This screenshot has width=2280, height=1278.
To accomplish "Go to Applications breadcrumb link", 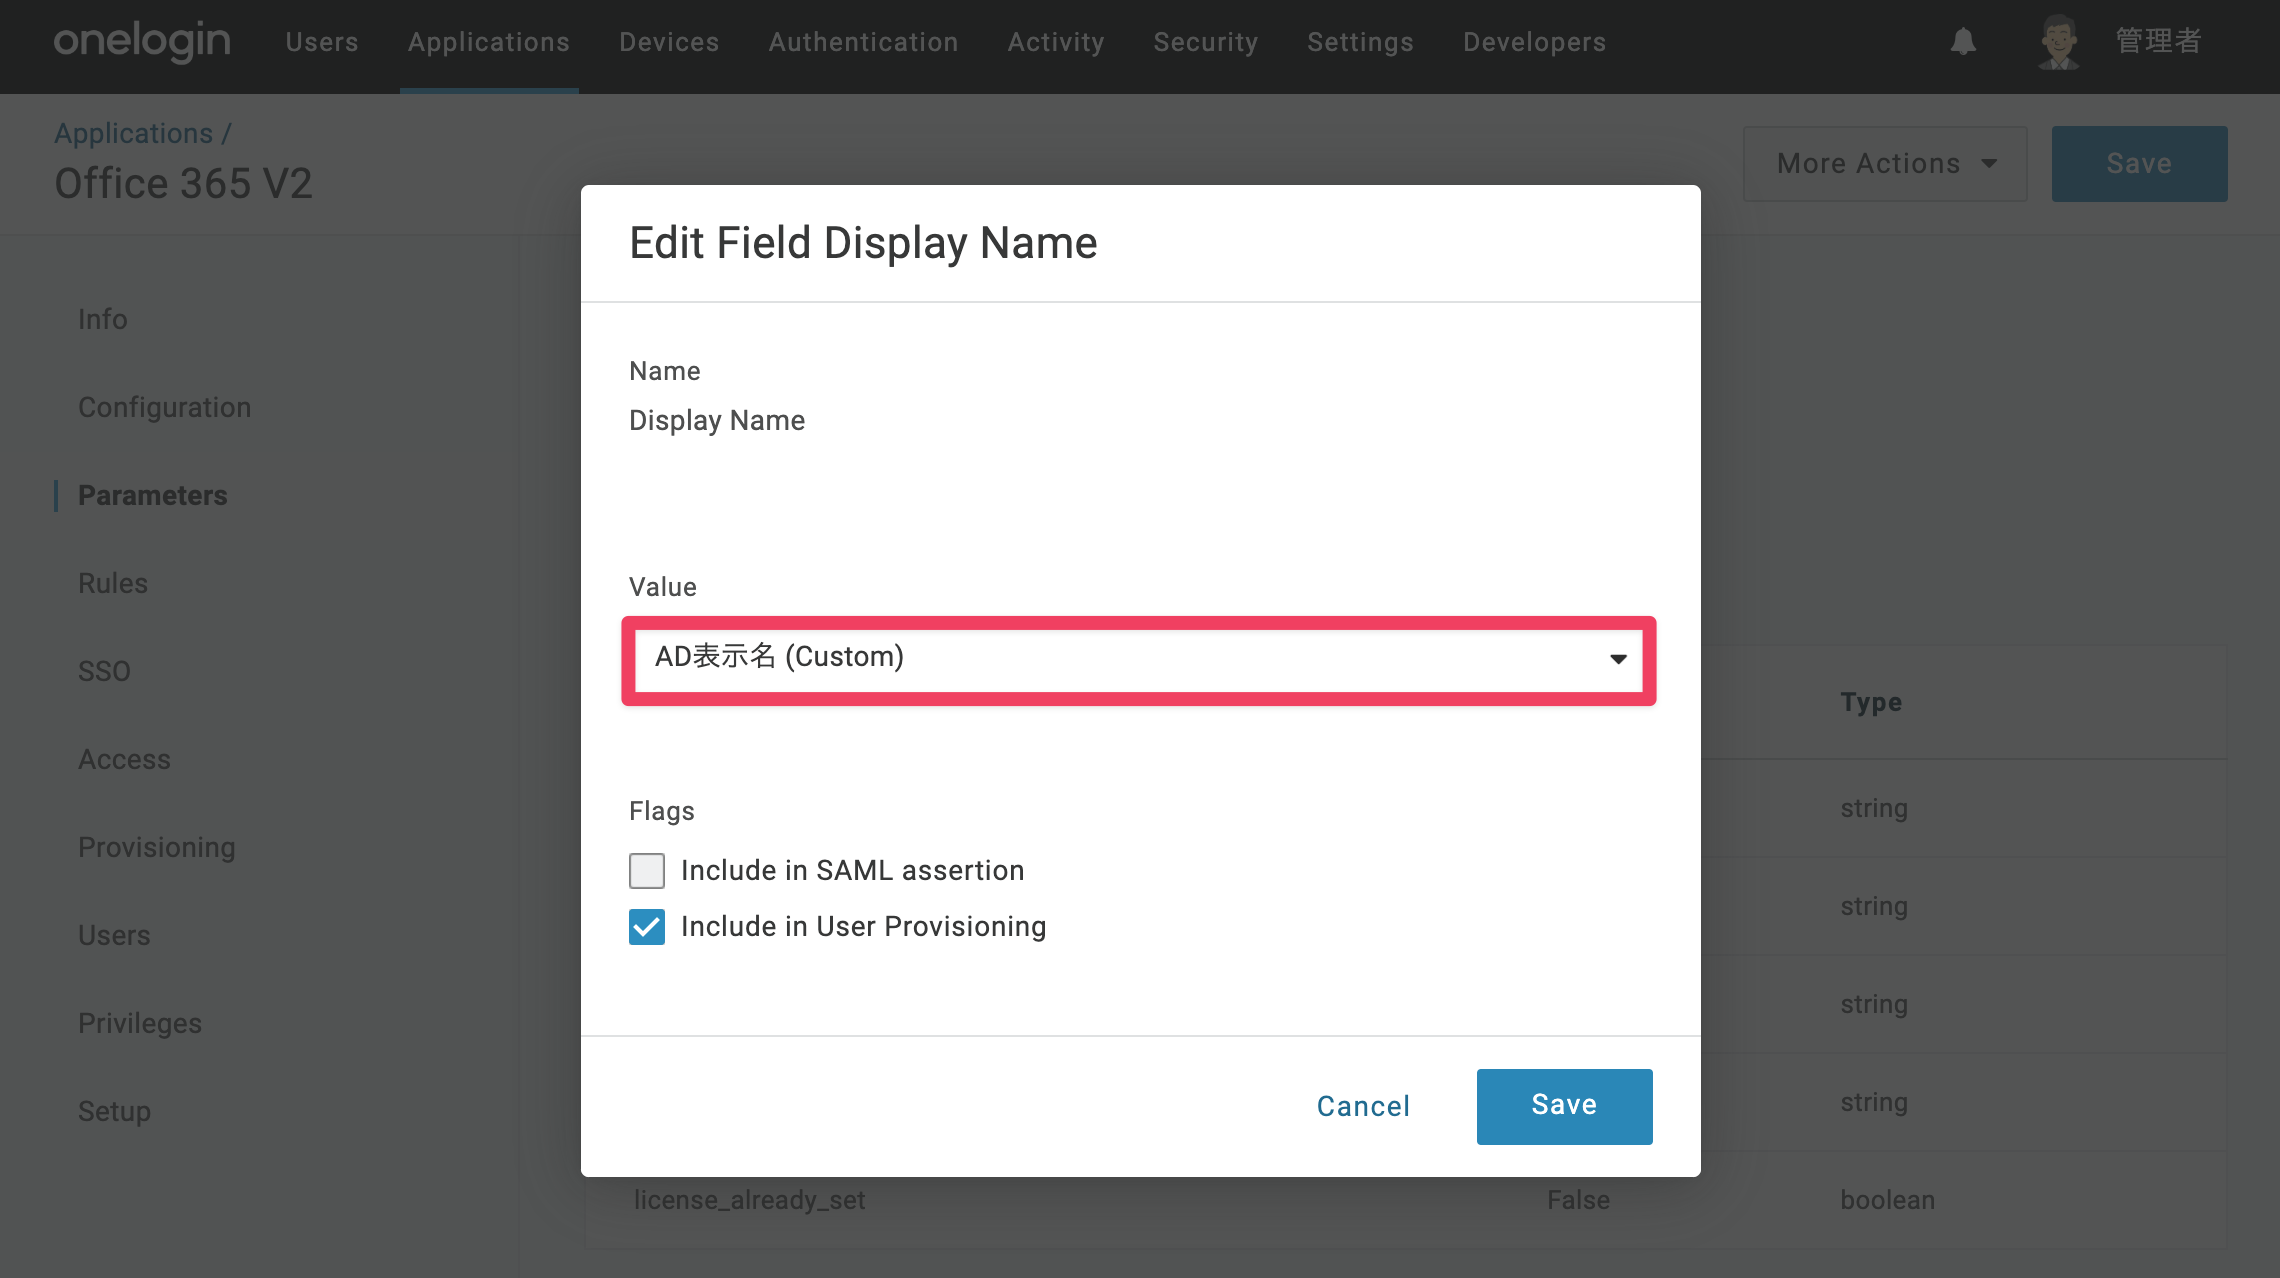I will coord(134,133).
